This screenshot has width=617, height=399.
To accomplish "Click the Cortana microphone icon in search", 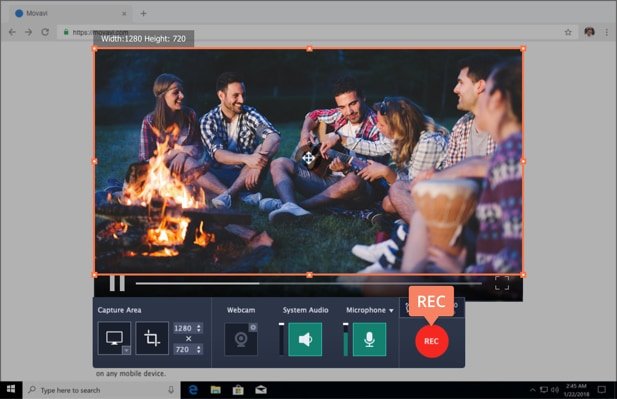I will point(171,390).
